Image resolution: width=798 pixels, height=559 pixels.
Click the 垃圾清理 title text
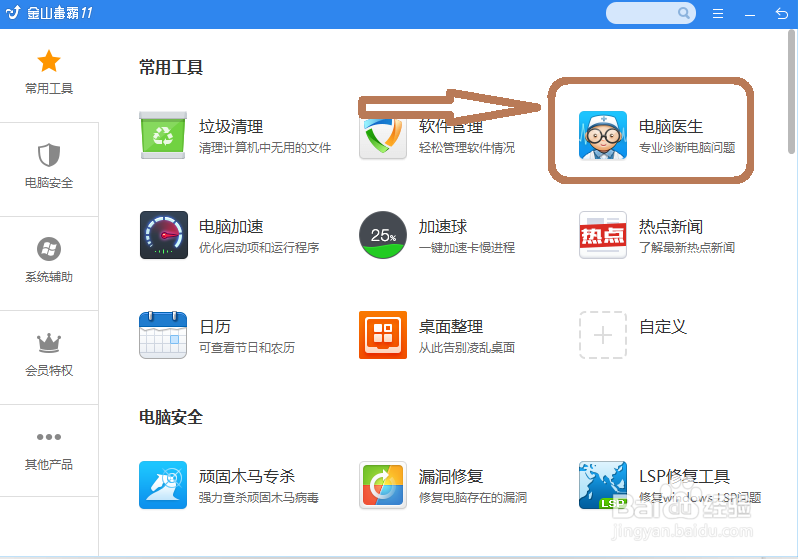231,126
